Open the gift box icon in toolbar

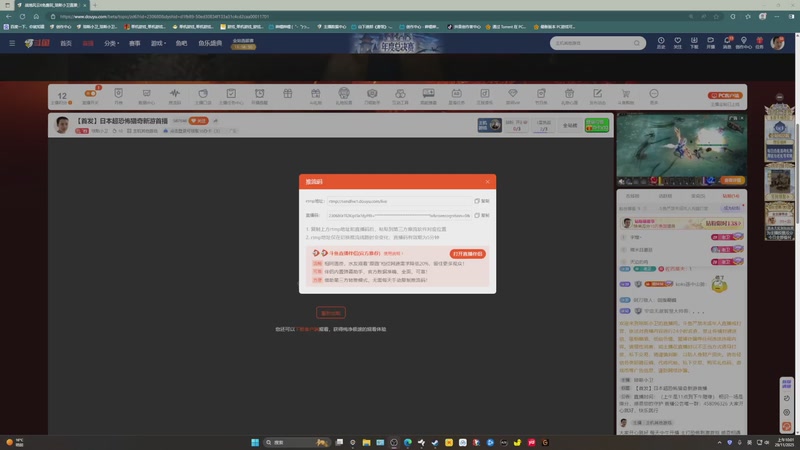(x=288, y=93)
